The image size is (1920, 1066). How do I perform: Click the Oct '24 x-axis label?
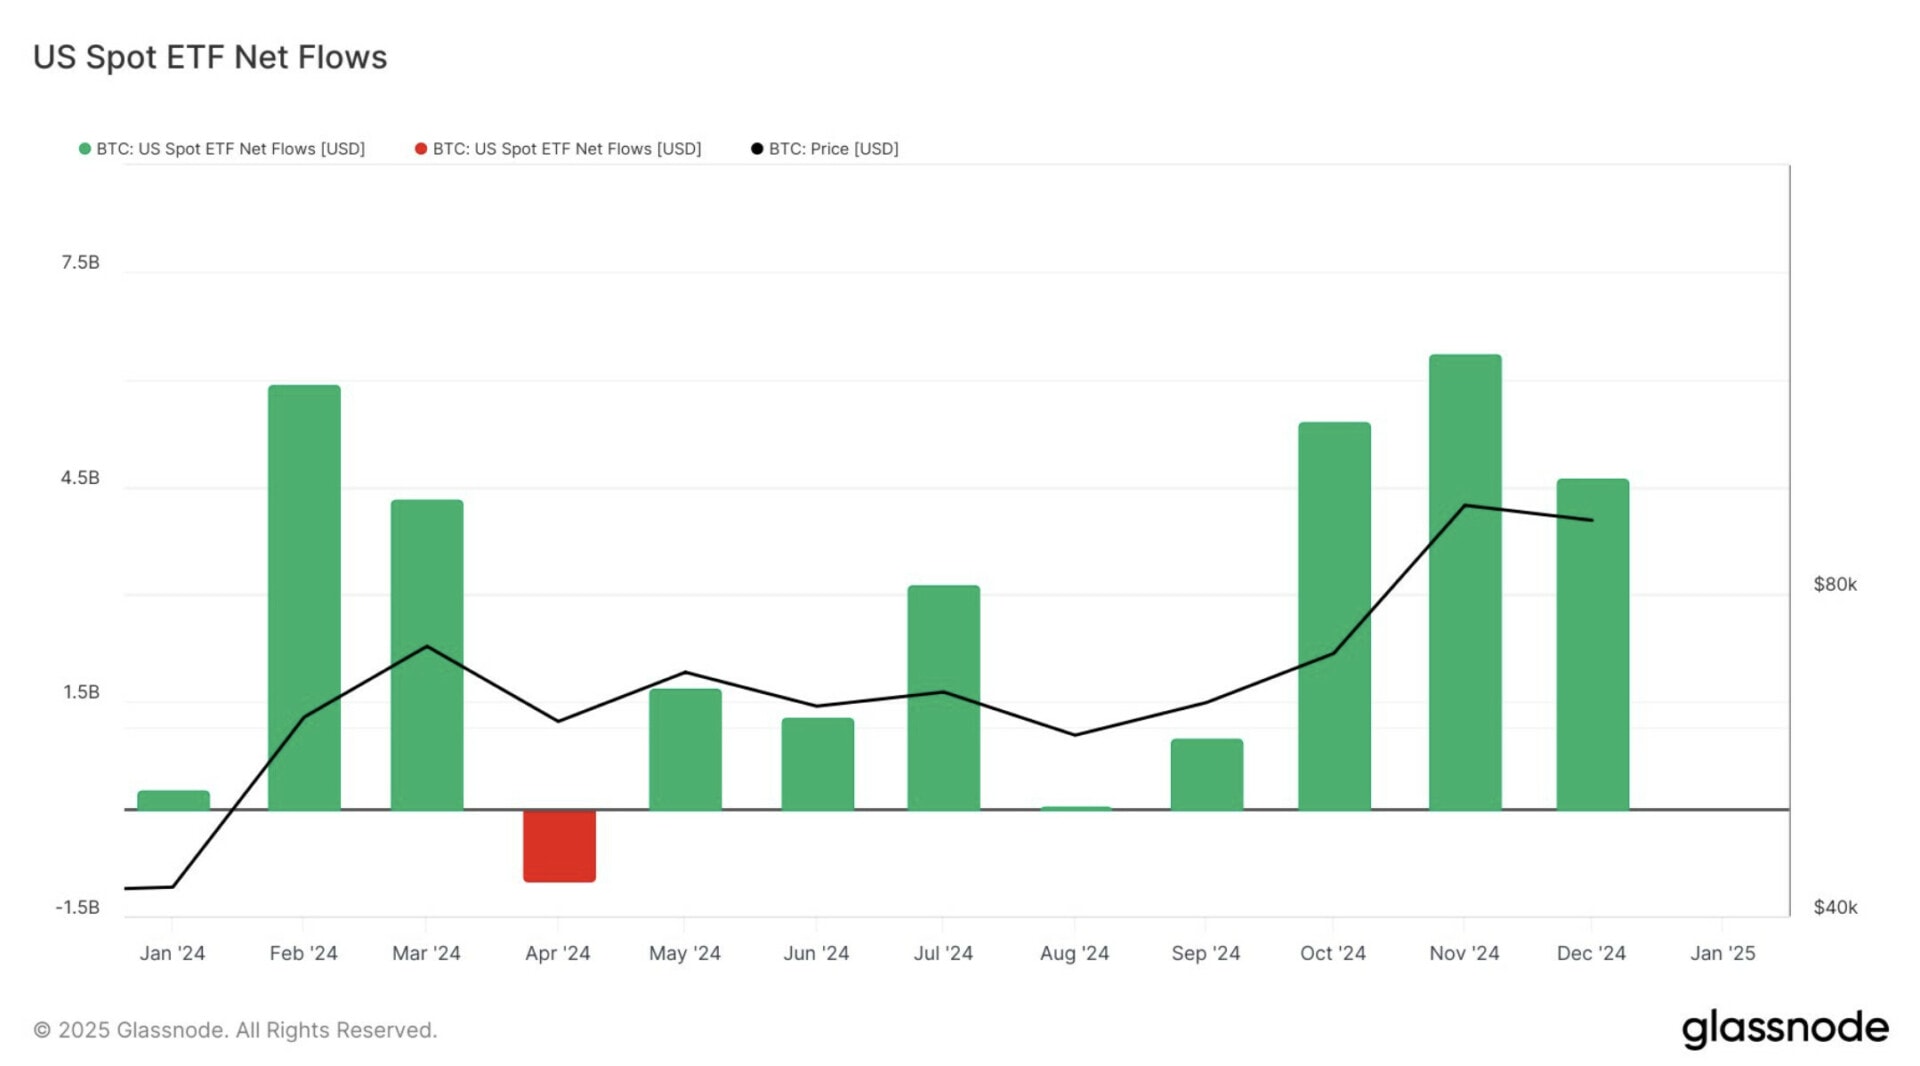1332,953
